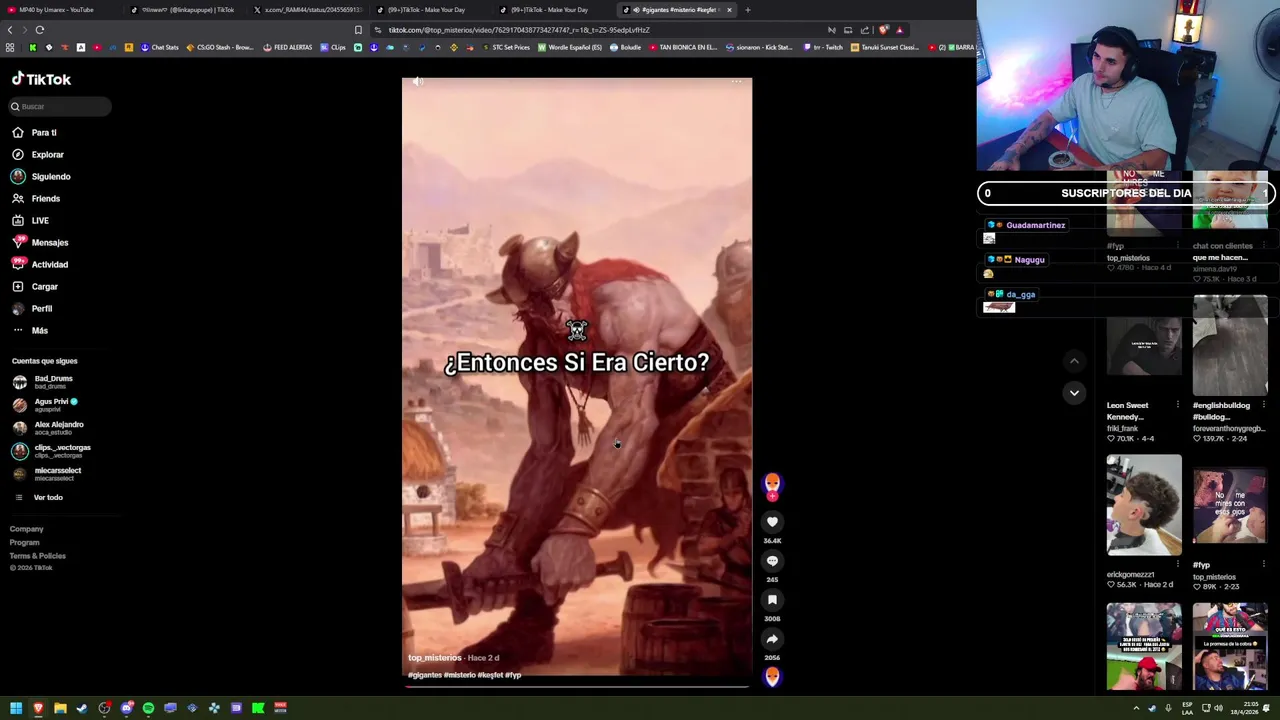
Task: Click the Buscar search field
Action: point(60,106)
